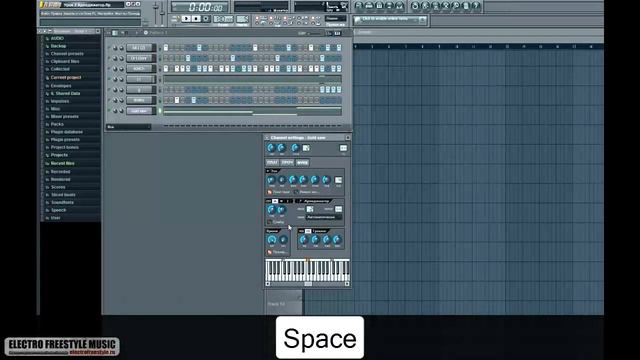Open the arpeggiator chord dropdown
640x360 pixels.
[x=324, y=217]
